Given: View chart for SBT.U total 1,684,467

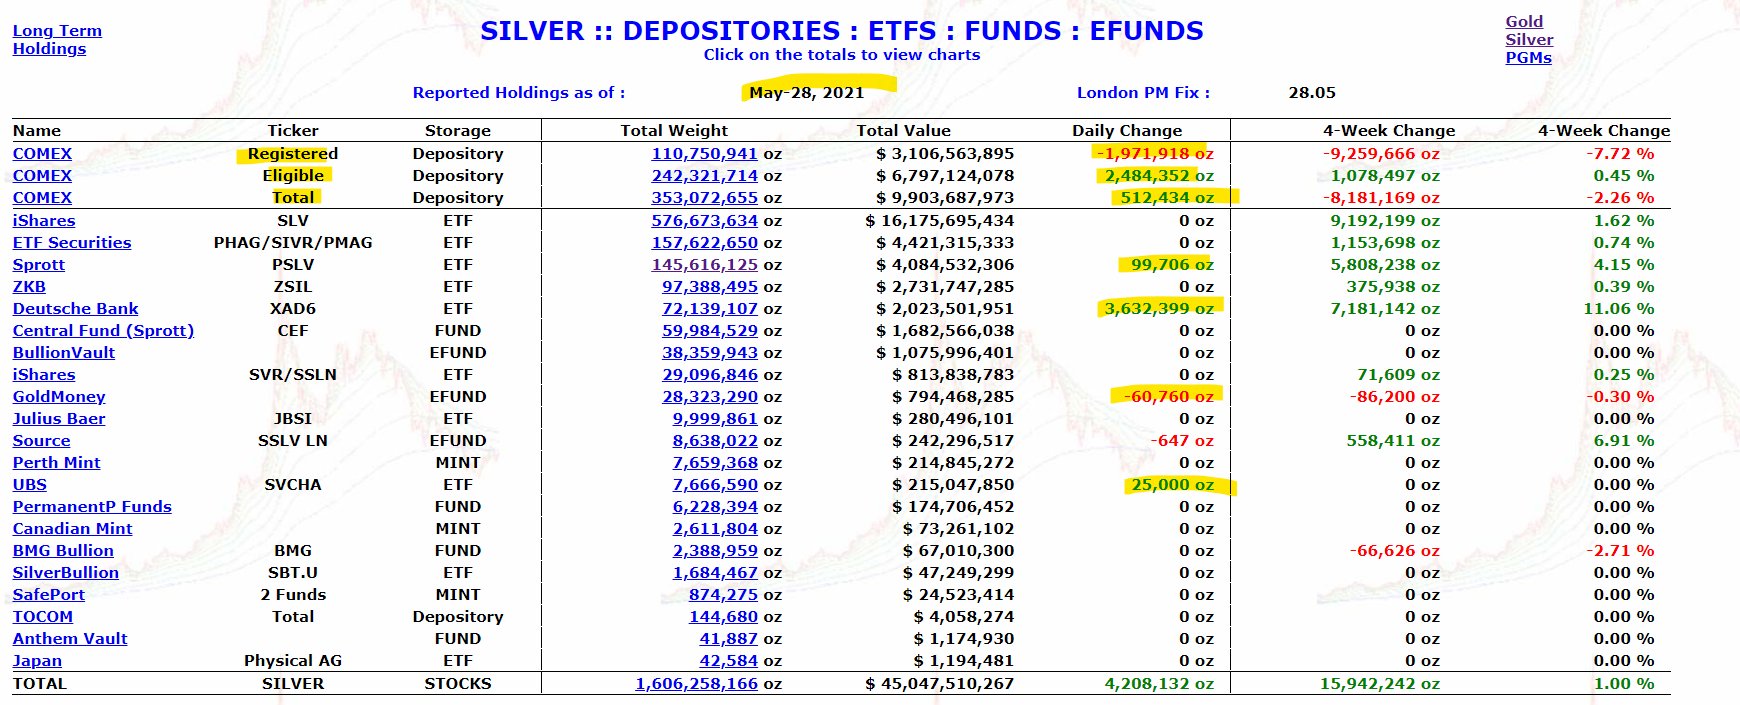Looking at the screenshot, I should pos(716,573).
